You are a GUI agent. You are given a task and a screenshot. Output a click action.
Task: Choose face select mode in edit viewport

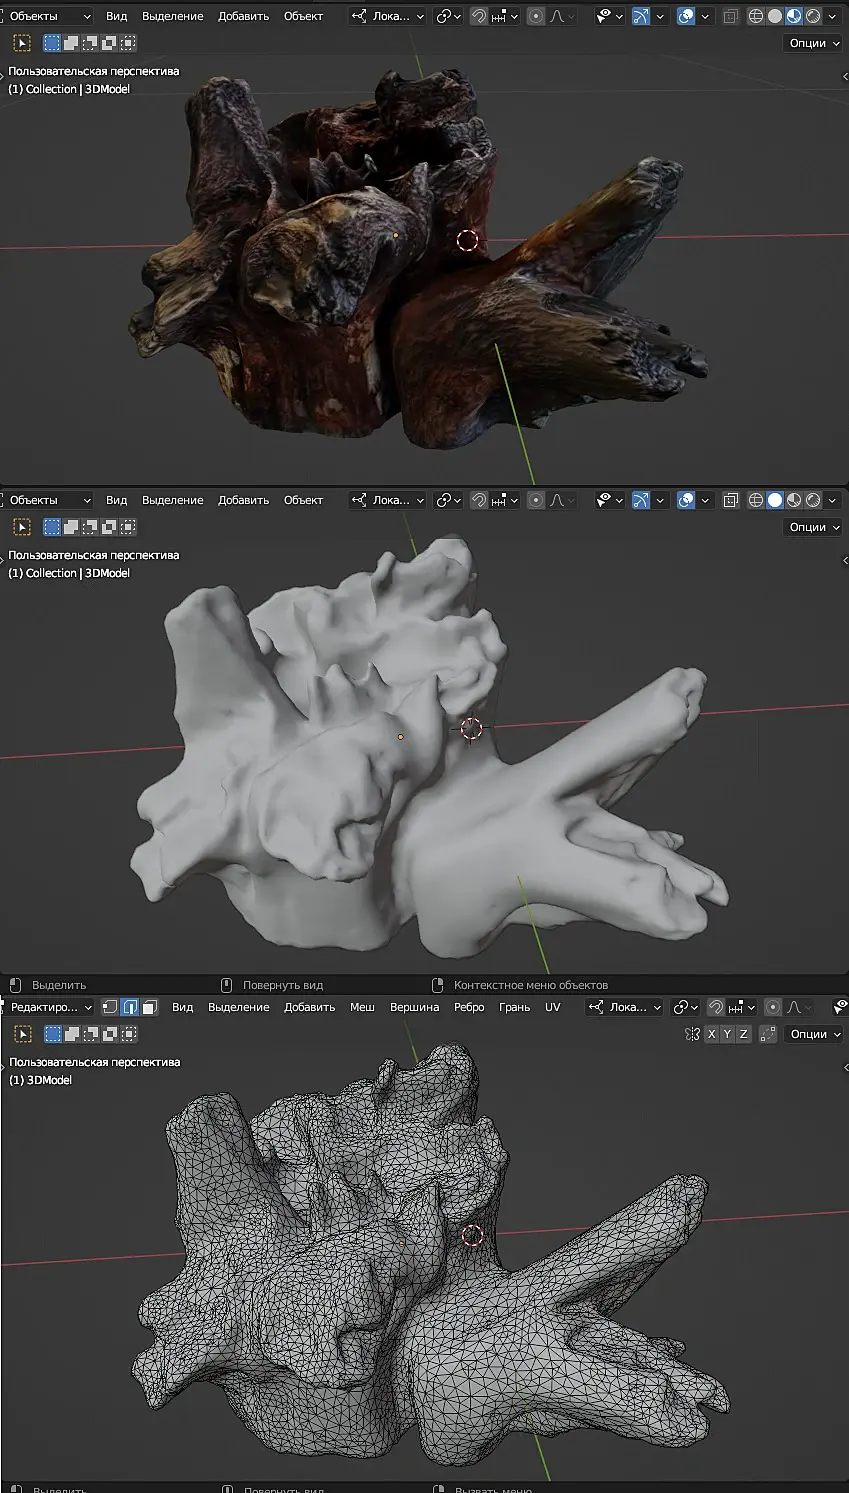click(x=150, y=1007)
